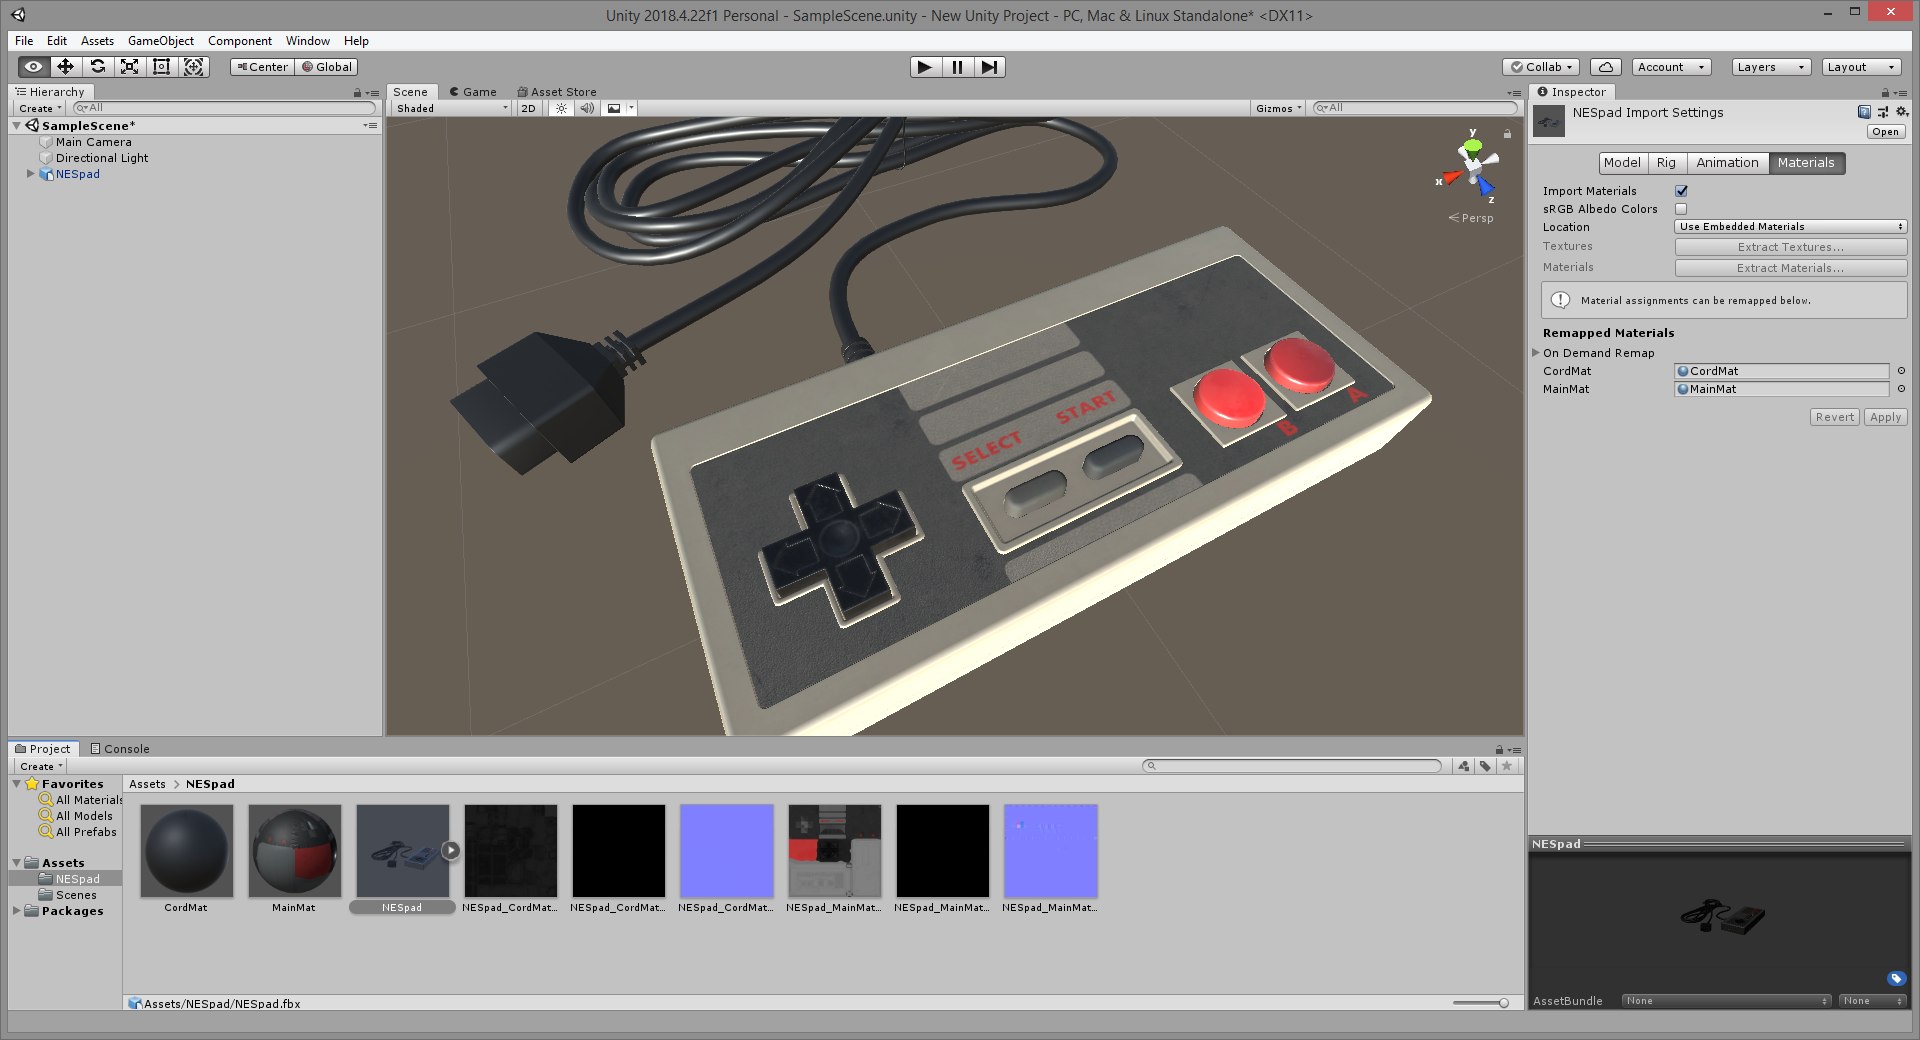Toggle scene audio icon
This screenshot has width=1920, height=1040.
[x=587, y=108]
